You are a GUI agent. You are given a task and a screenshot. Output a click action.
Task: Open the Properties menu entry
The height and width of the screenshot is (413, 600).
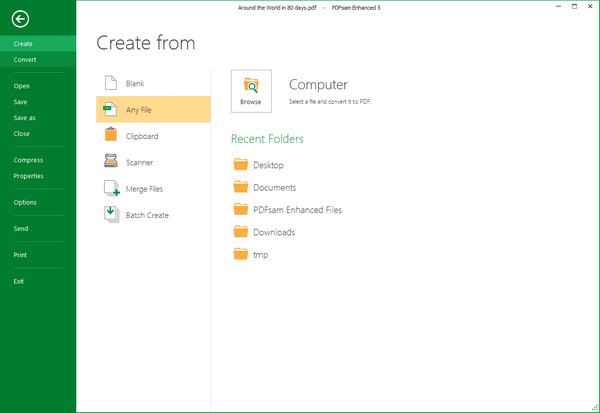click(29, 176)
